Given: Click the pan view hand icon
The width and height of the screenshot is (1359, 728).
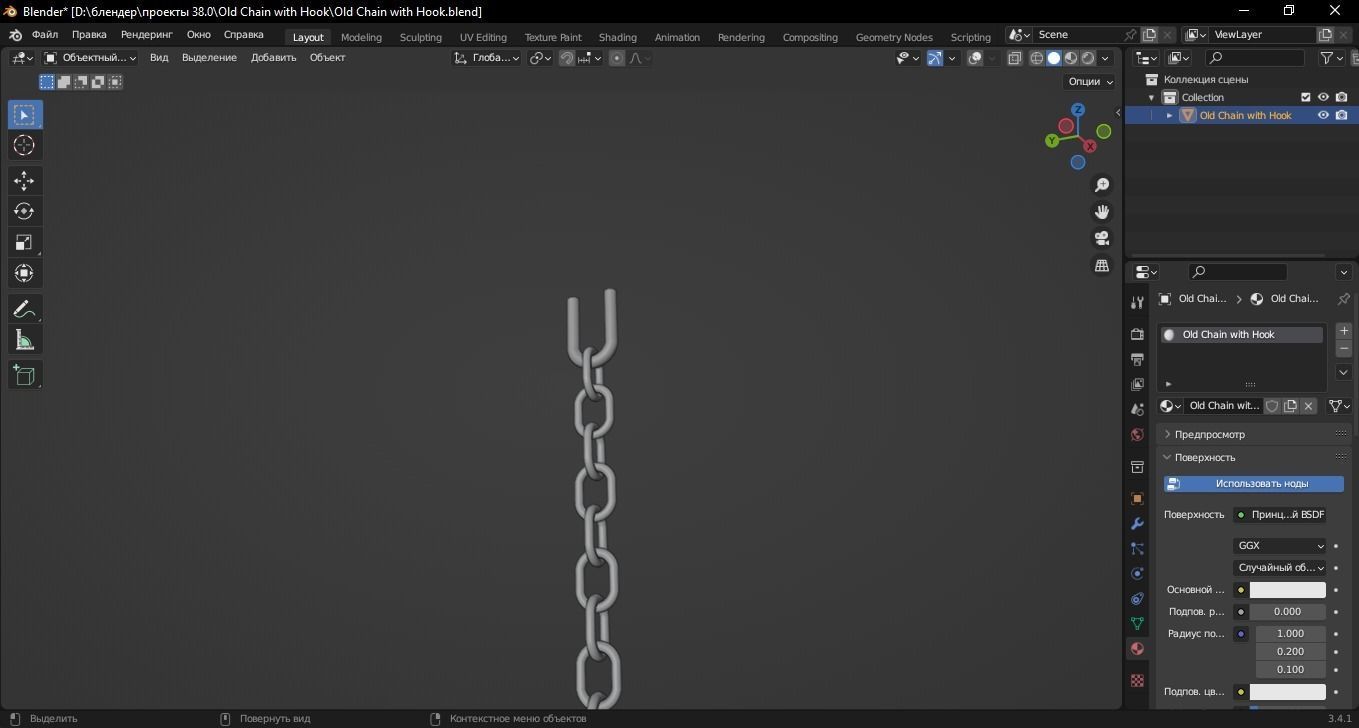Looking at the screenshot, I should pos(1102,212).
